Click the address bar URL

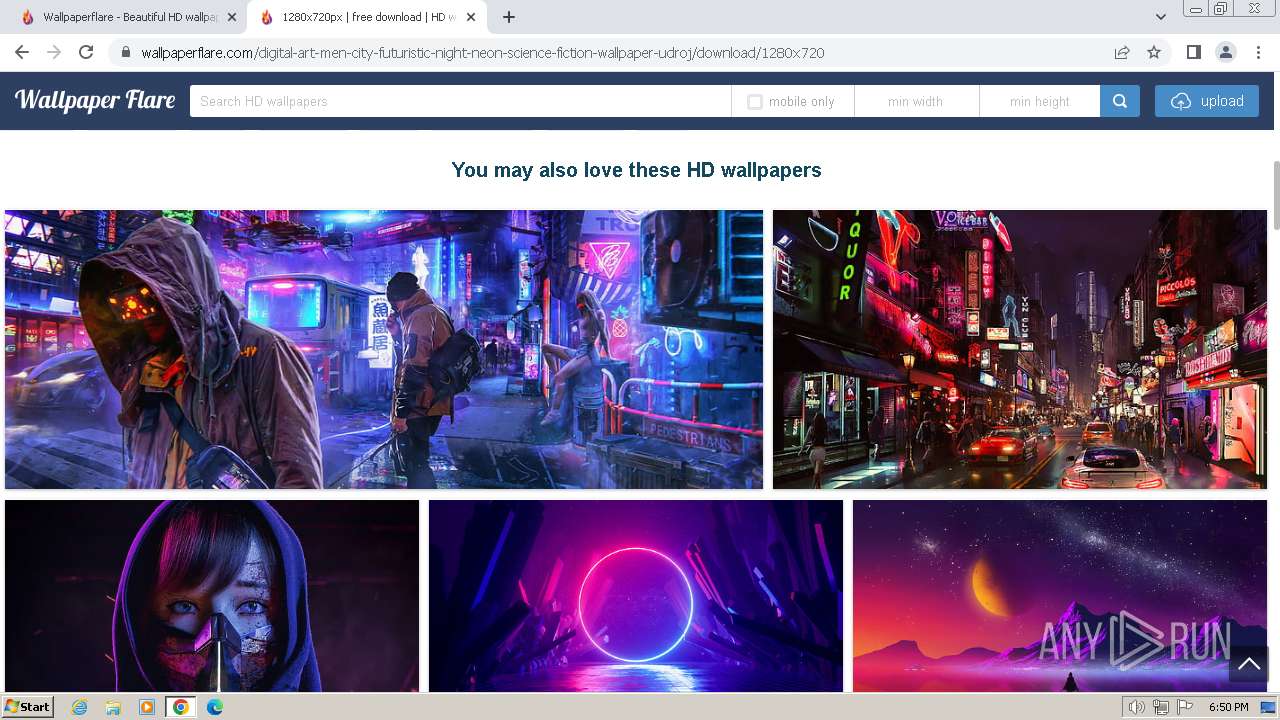[483, 53]
